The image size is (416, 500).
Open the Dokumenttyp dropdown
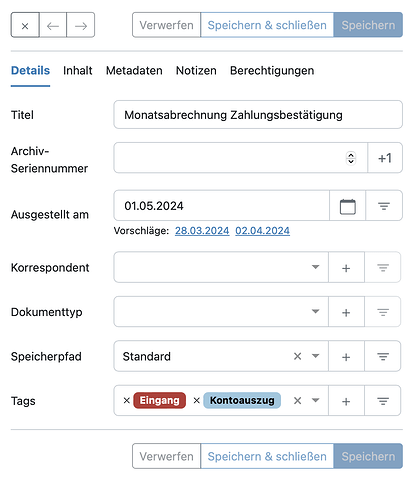pos(221,312)
